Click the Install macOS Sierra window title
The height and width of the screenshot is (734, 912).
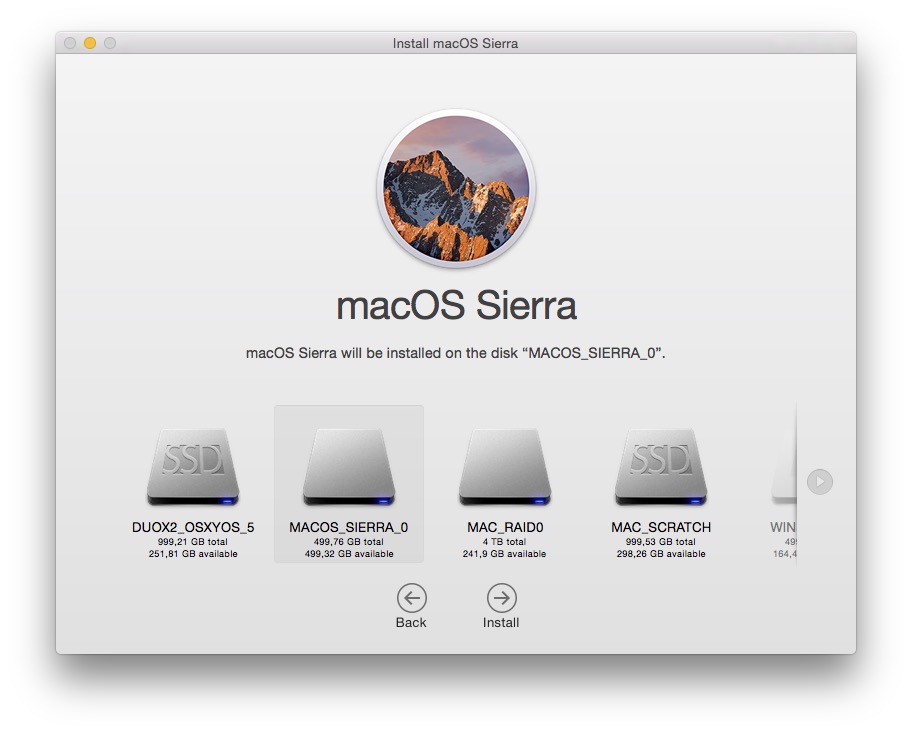pyautogui.click(x=455, y=44)
